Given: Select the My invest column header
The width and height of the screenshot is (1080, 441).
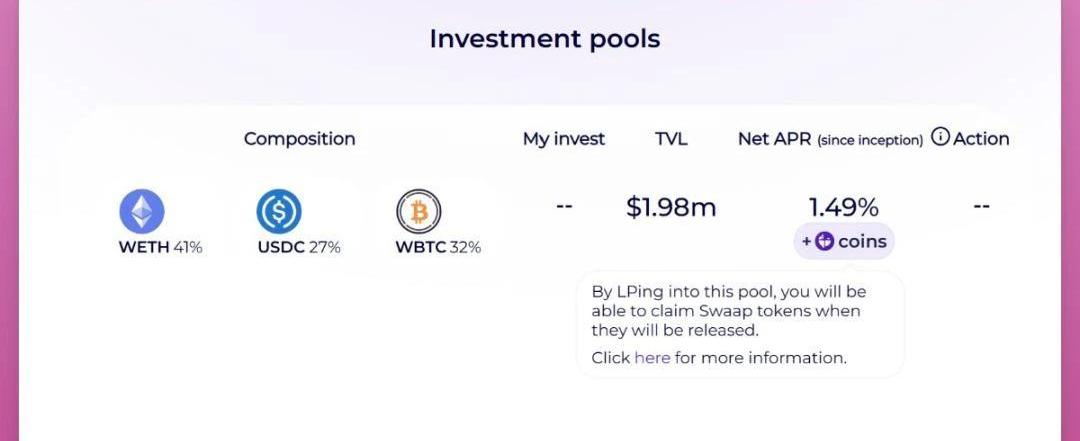Looking at the screenshot, I should coord(564,139).
